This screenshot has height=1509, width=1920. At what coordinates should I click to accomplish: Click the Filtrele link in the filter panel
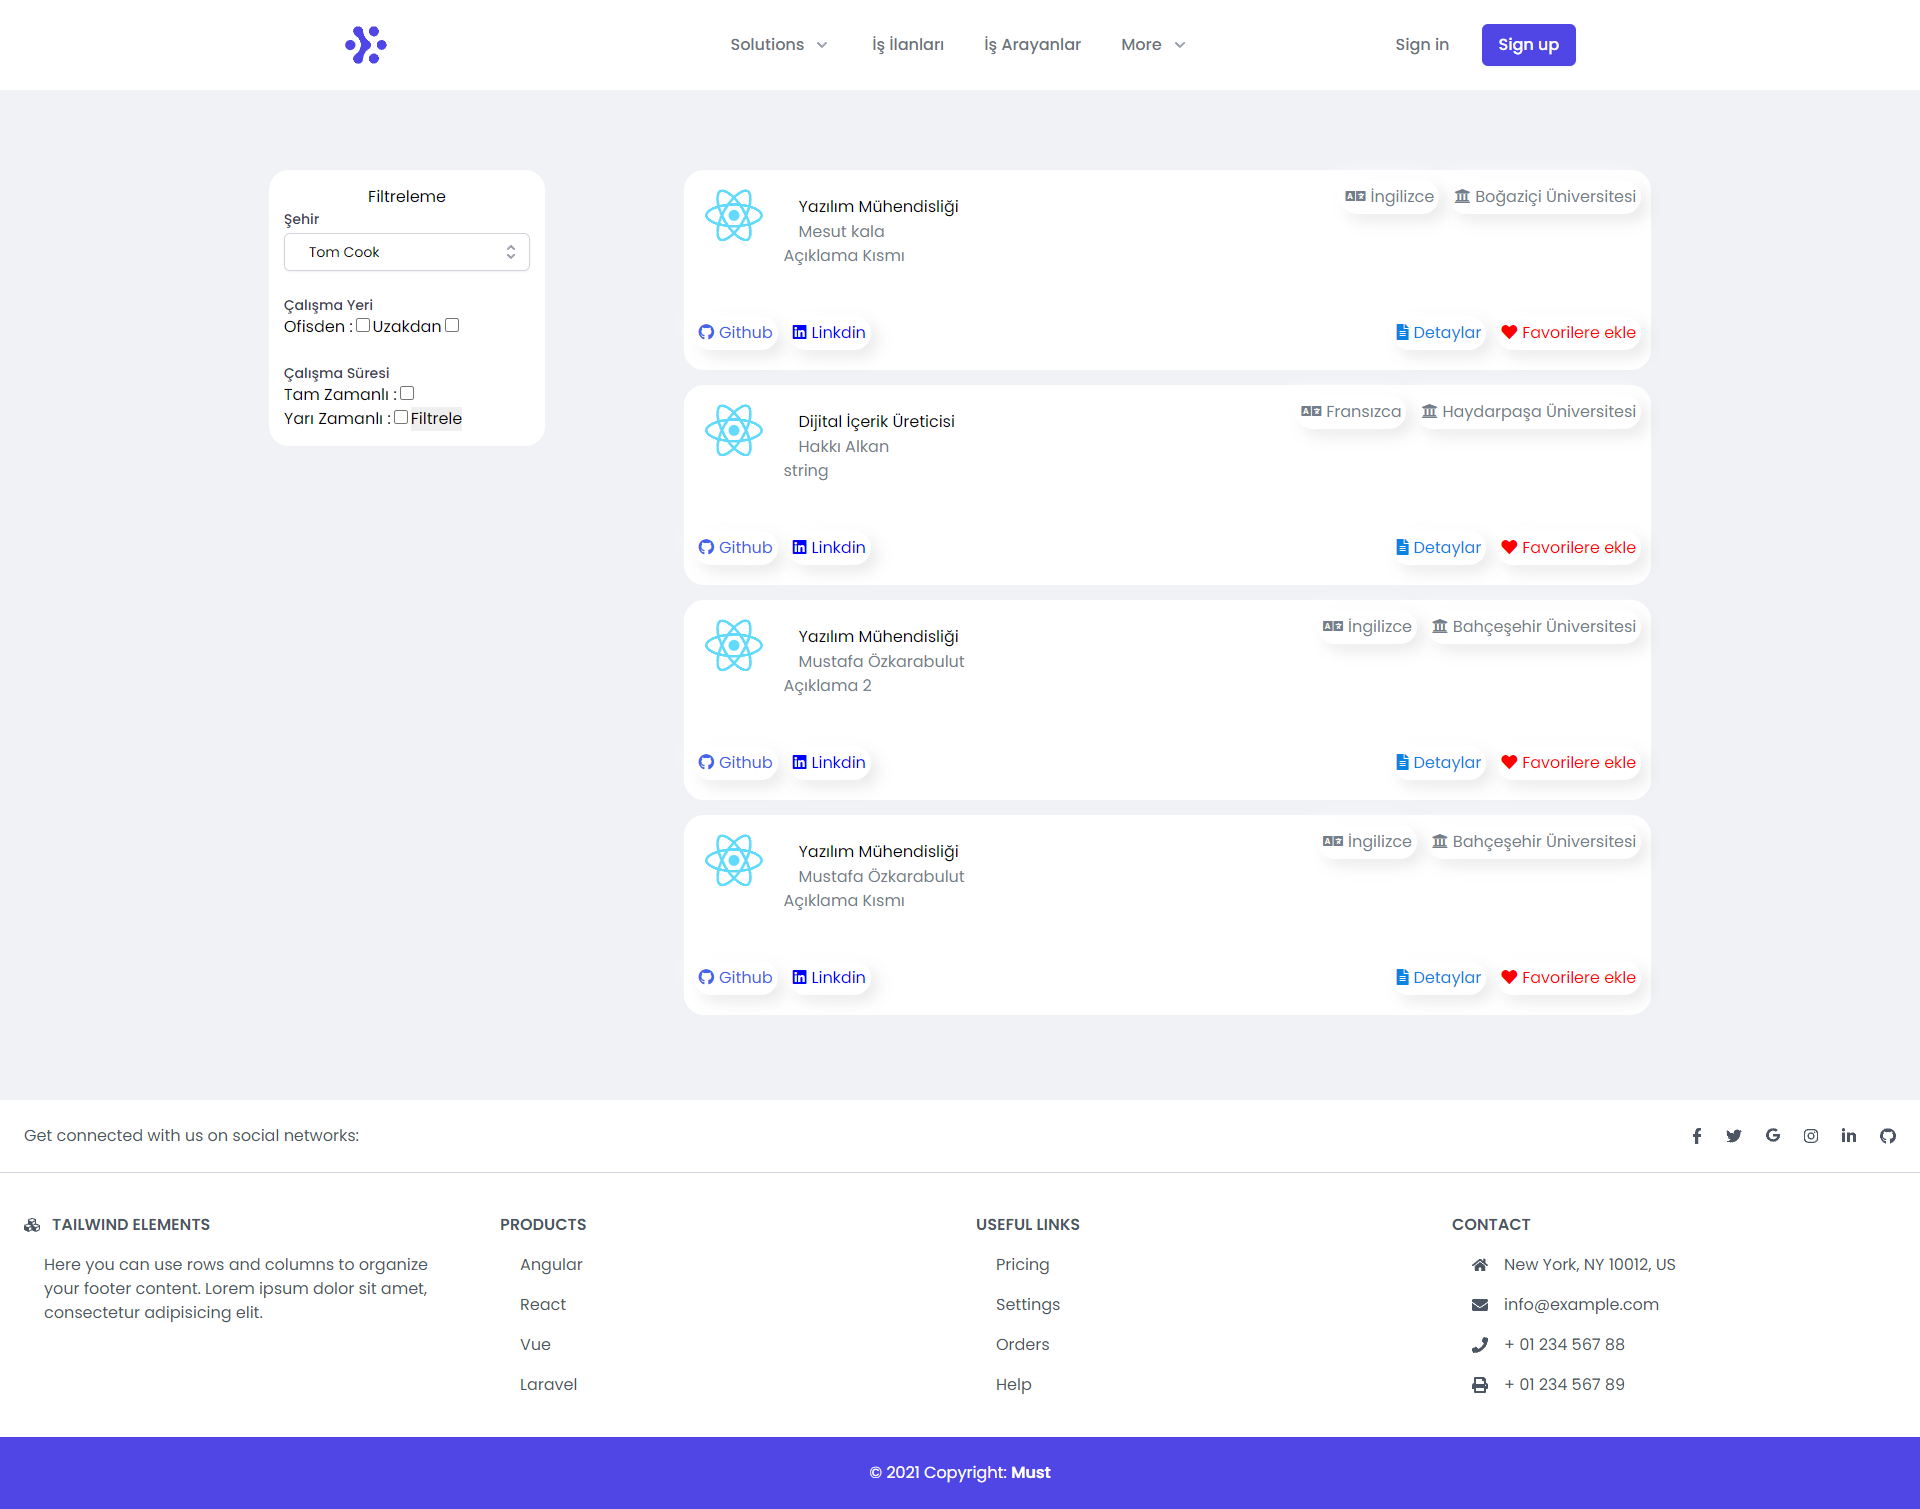pos(436,418)
